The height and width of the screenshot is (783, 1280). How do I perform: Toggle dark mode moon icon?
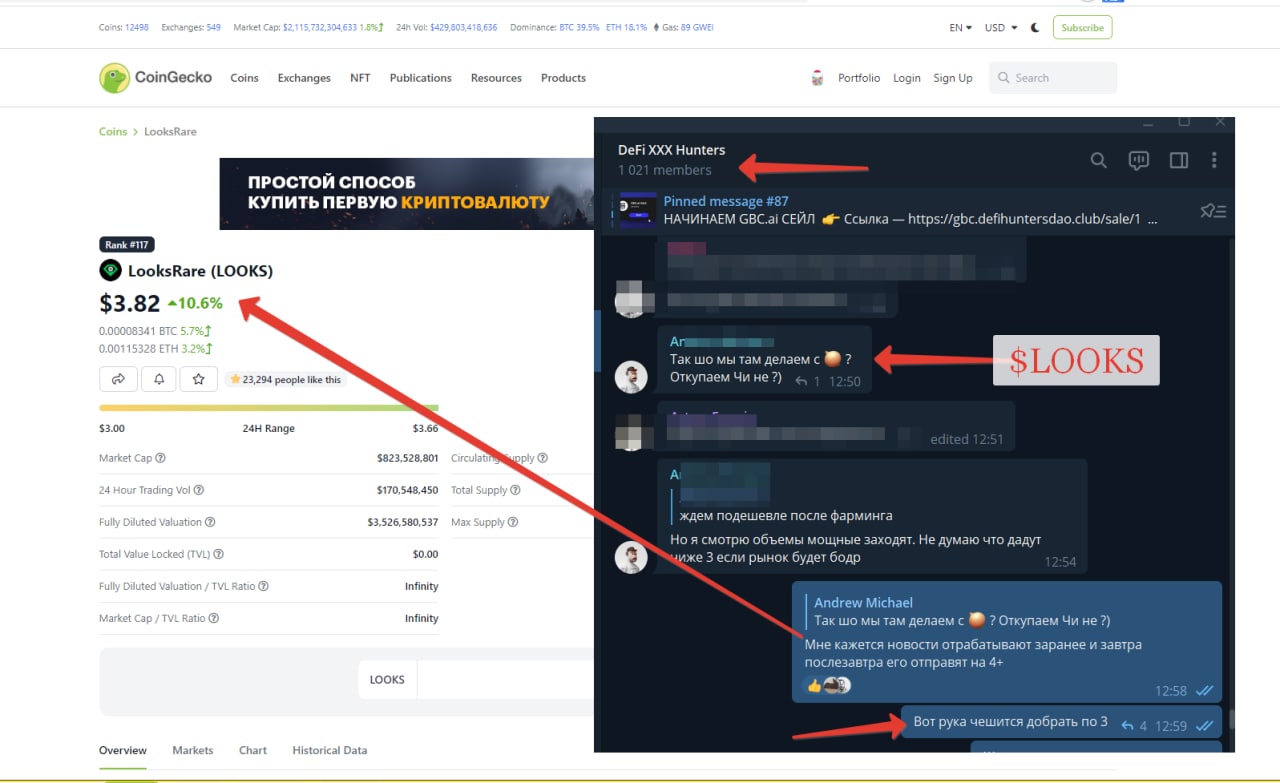[x=1035, y=28]
